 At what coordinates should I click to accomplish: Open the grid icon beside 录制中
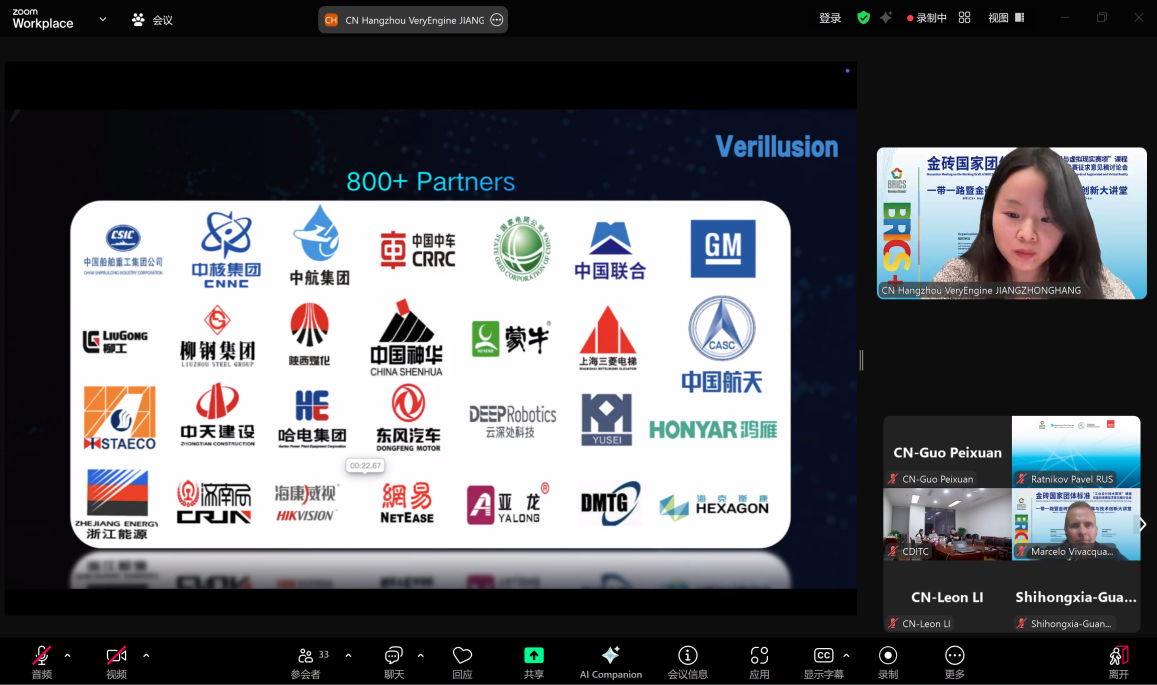[x=964, y=18]
